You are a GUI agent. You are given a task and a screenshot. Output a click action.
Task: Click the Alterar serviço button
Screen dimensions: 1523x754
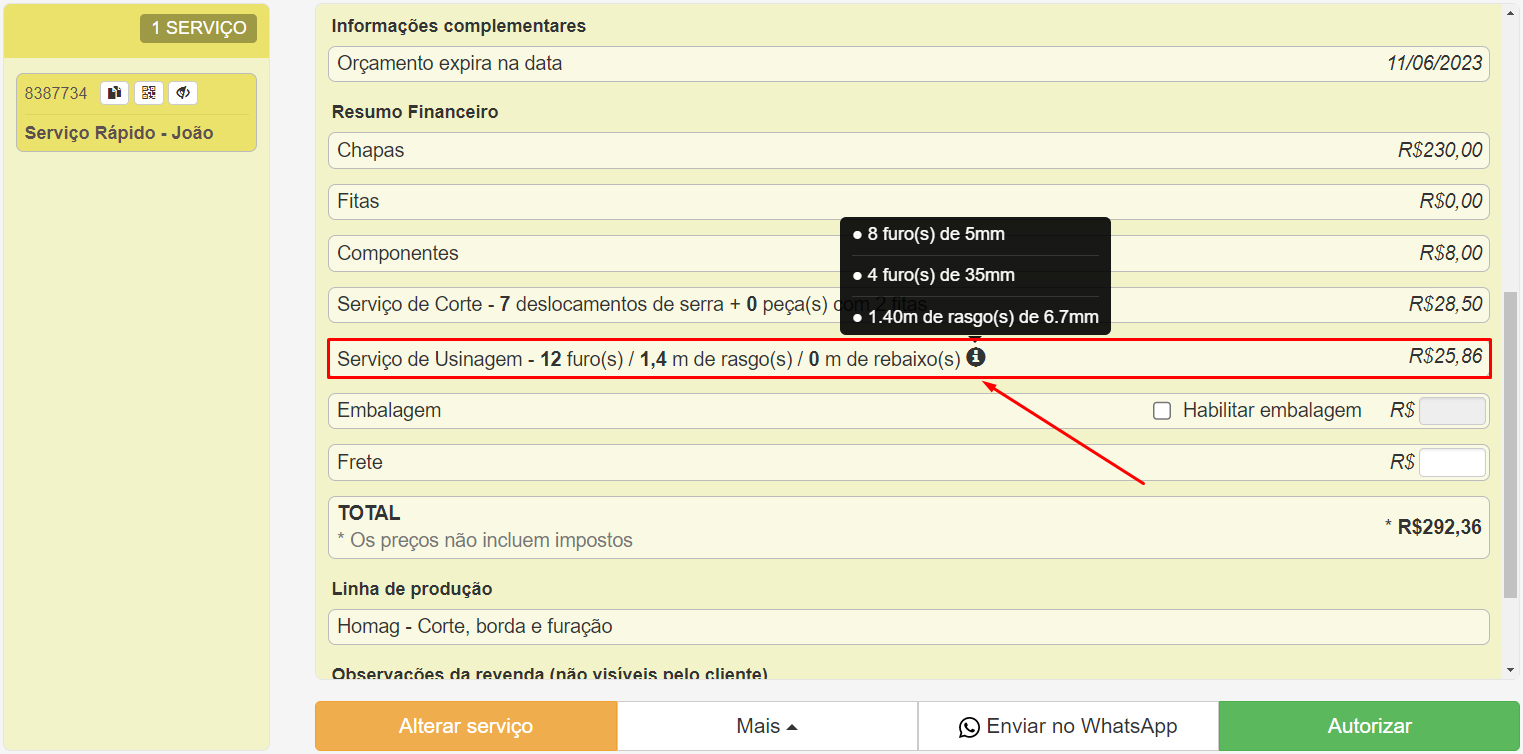466,726
